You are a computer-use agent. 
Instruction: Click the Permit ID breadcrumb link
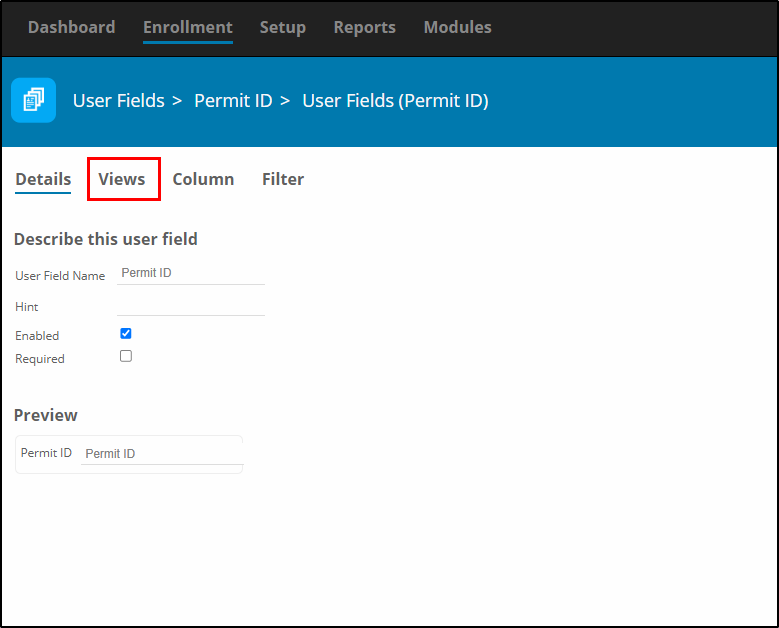[233, 101]
